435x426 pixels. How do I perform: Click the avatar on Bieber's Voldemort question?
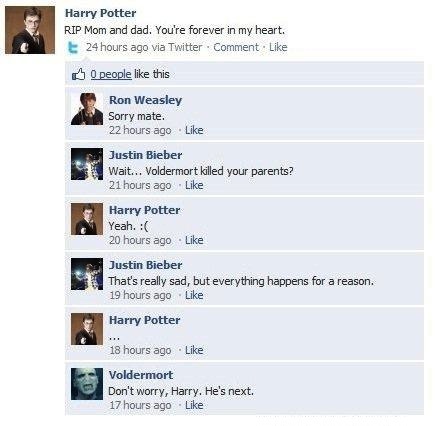point(87,164)
